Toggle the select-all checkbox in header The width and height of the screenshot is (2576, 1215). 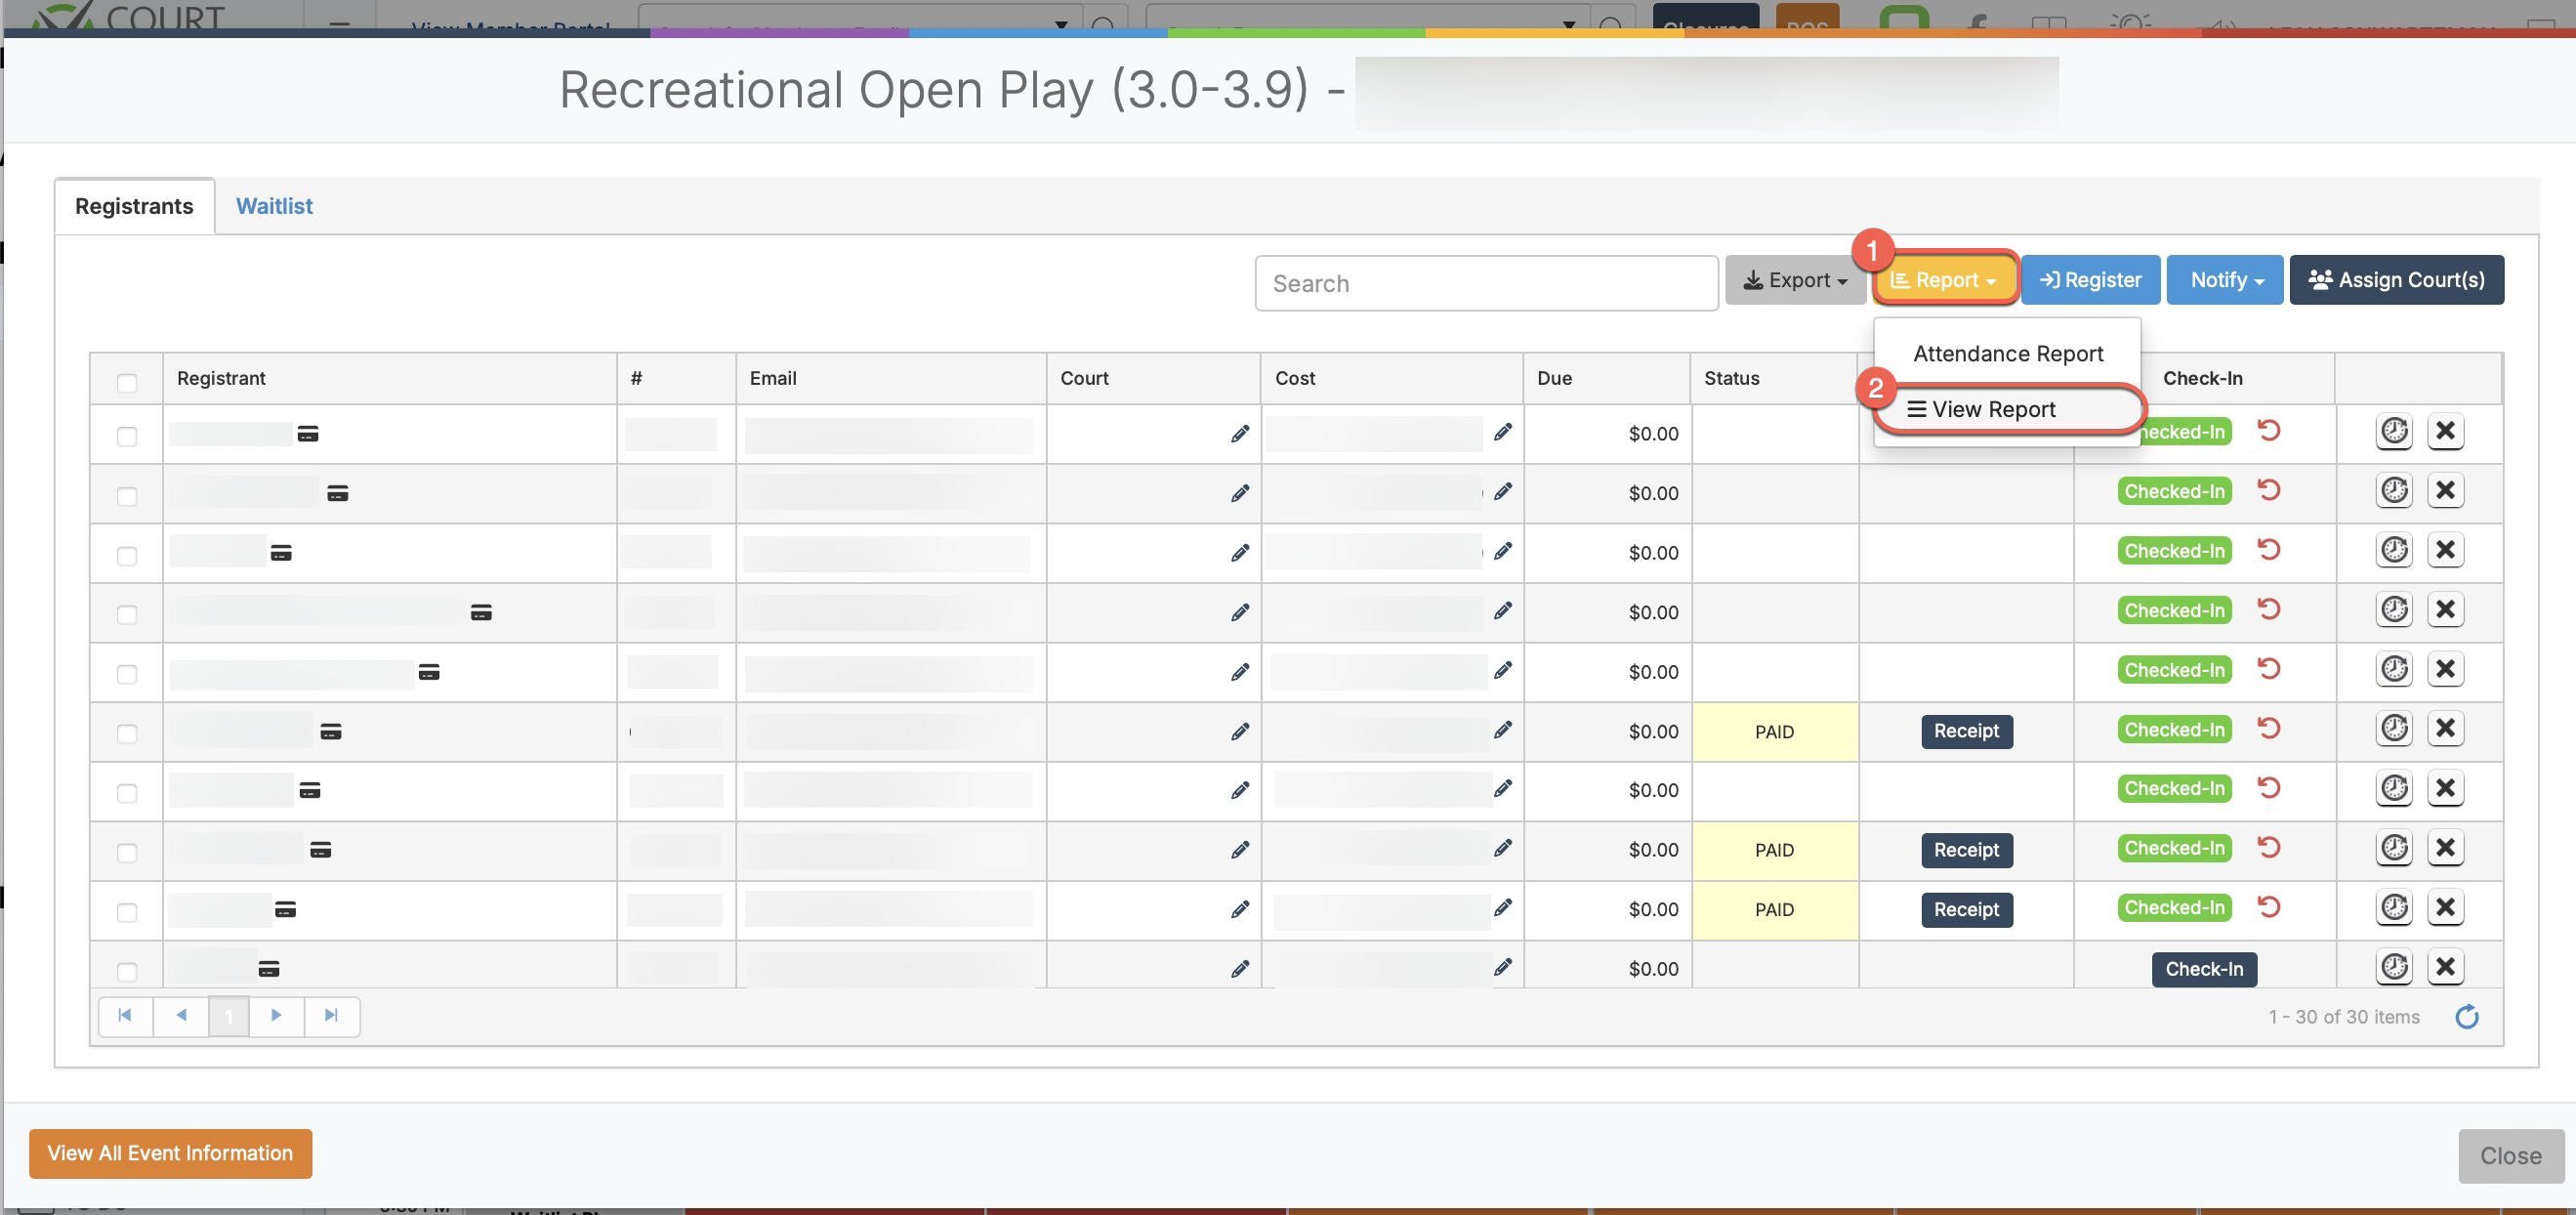pos(127,380)
